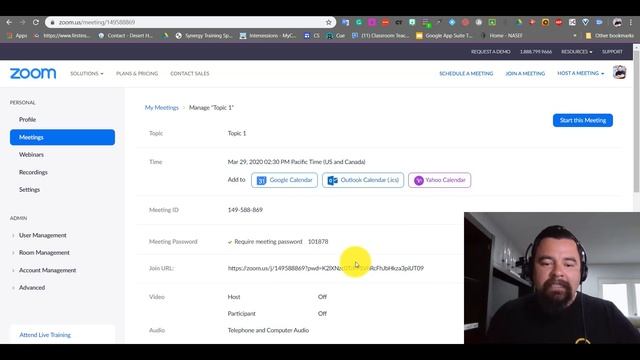The image size is (640, 360).
Task: Click the Support link
Action: pos(612,52)
